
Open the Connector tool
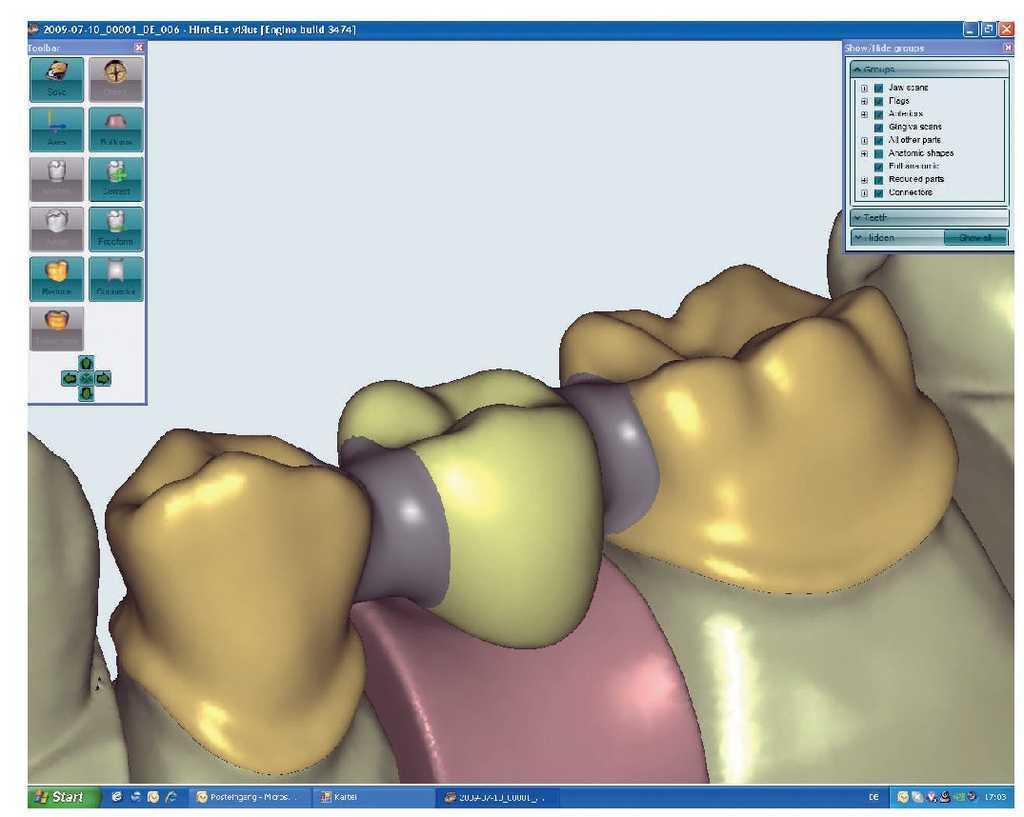point(116,278)
